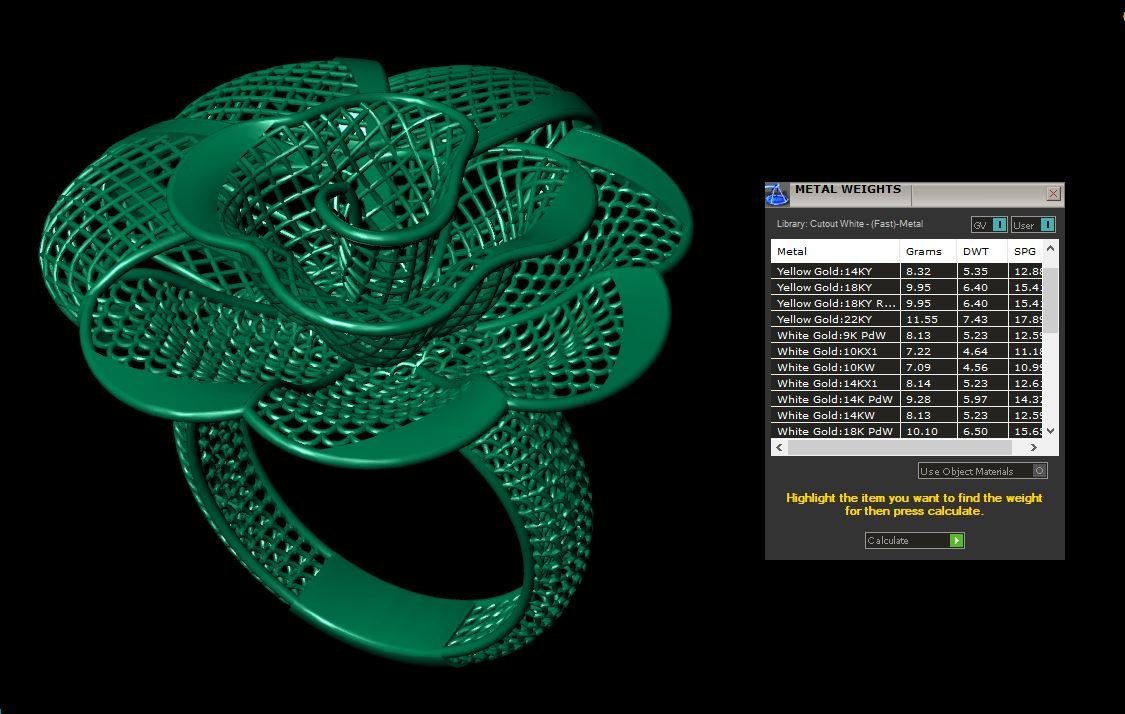
Task: Click the 10.10 grams value
Action: click(922, 431)
